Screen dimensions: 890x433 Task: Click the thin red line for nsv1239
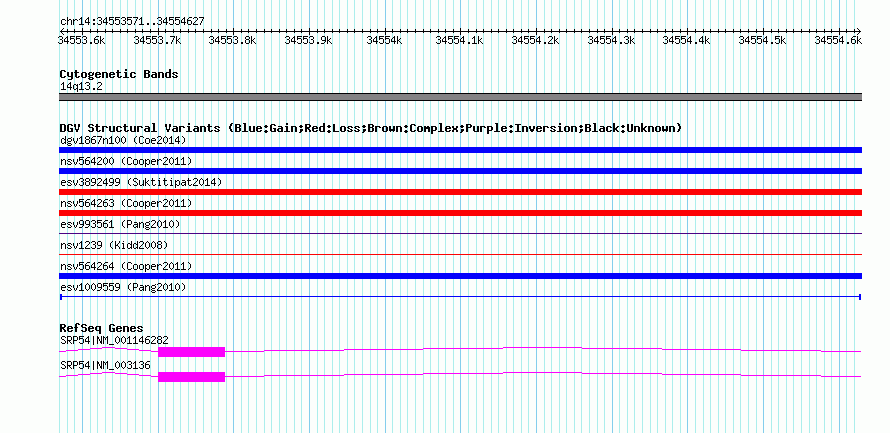point(460,255)
